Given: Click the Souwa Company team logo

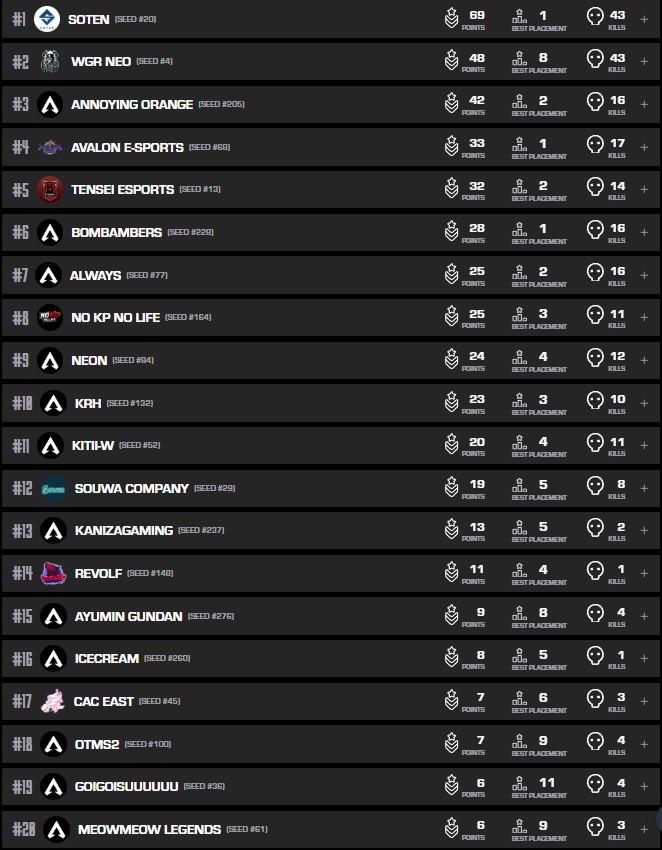Looking at the screenshot, I should pyautogui.click(x=54, y=489).
